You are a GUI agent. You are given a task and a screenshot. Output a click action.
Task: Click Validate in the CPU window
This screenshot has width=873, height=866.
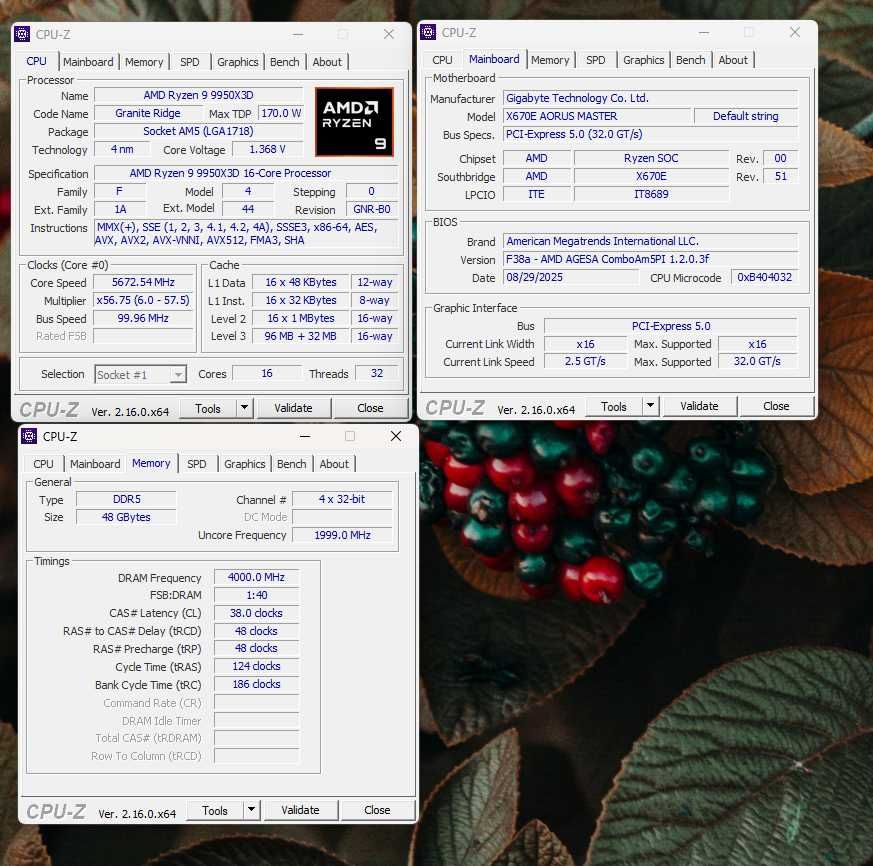point(293,408)
